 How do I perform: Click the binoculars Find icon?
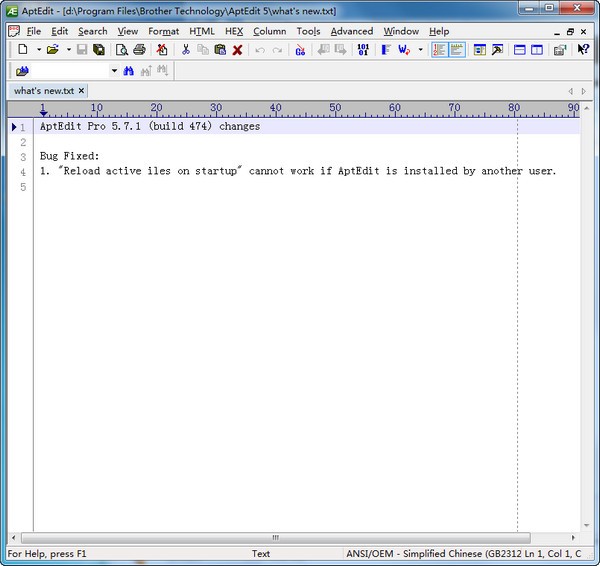pyautogui.click(x=129, y=71)
